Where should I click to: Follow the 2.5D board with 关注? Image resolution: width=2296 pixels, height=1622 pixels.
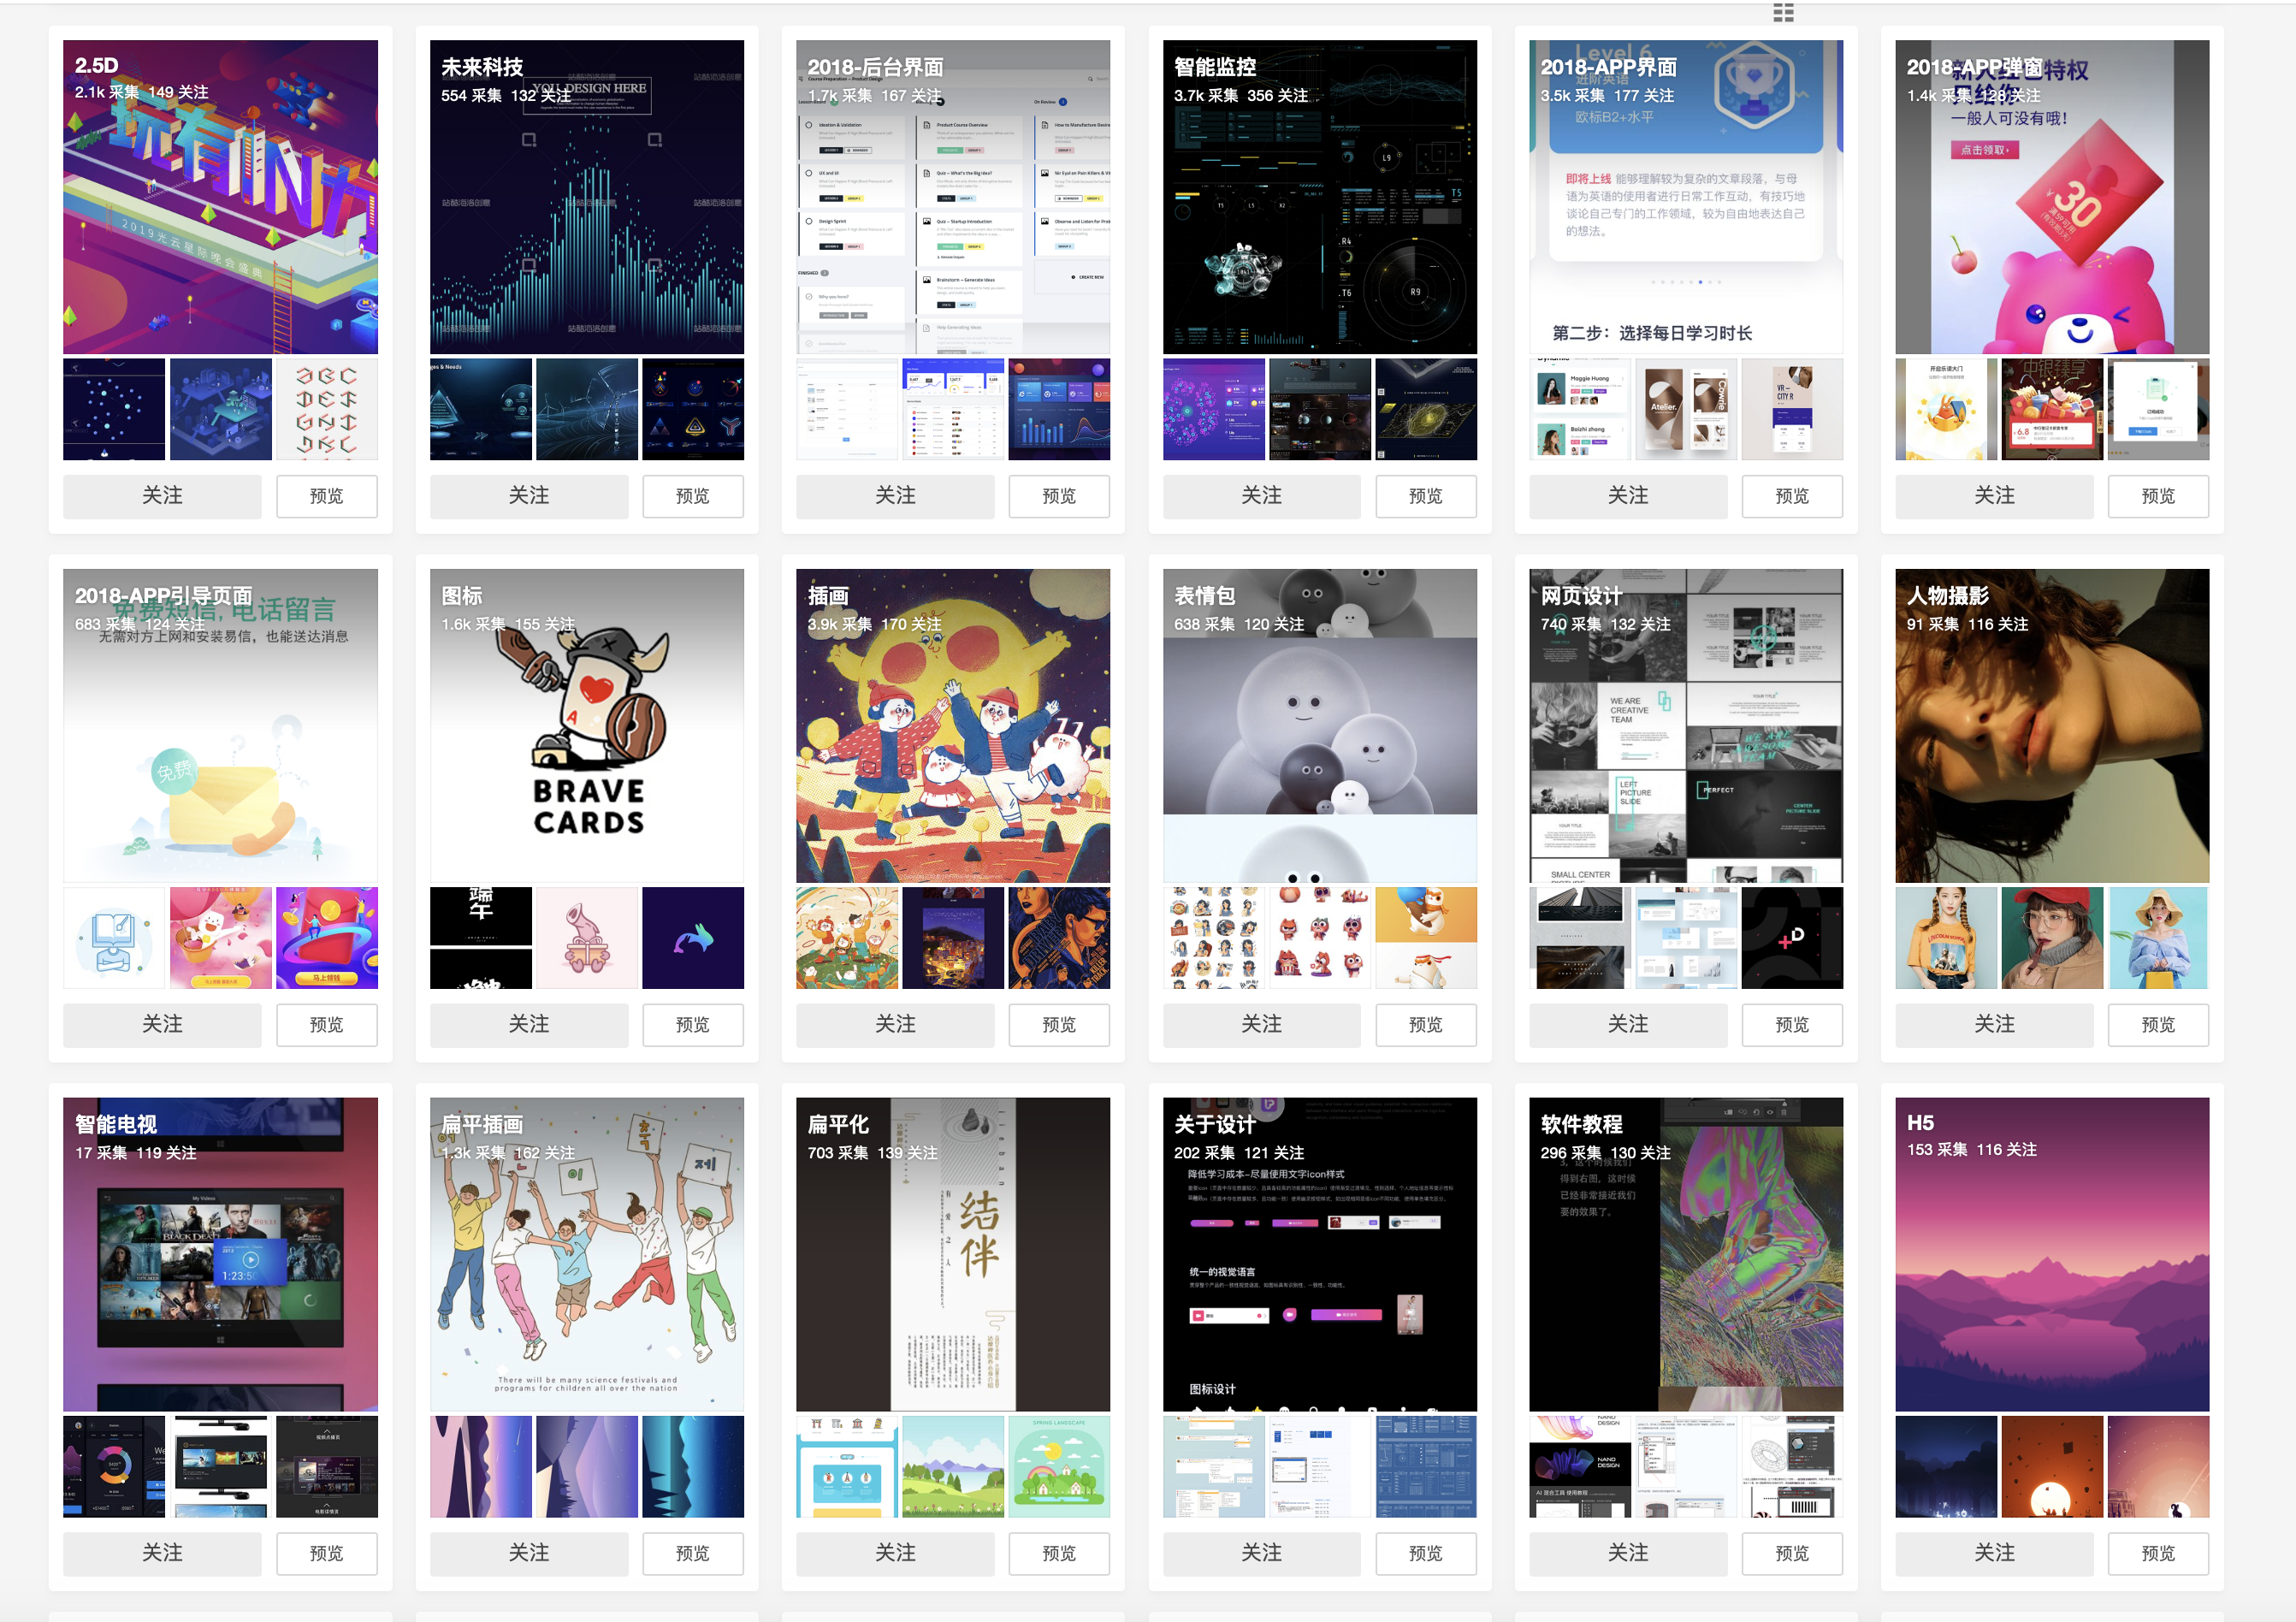(162, 496)
